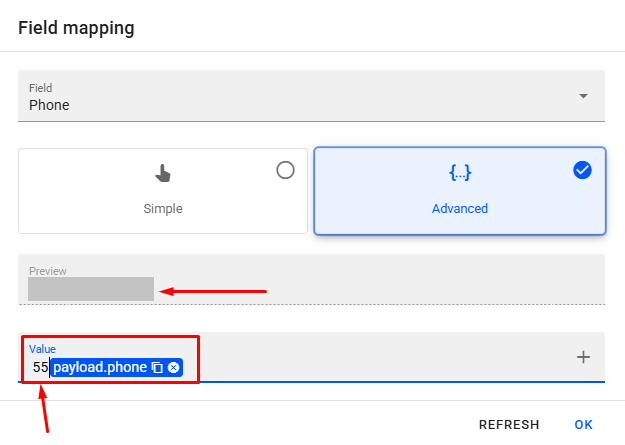Screen dimensions: 625x445
Task: Confirm the mapping with the OK button
Action: coord(583,424)
